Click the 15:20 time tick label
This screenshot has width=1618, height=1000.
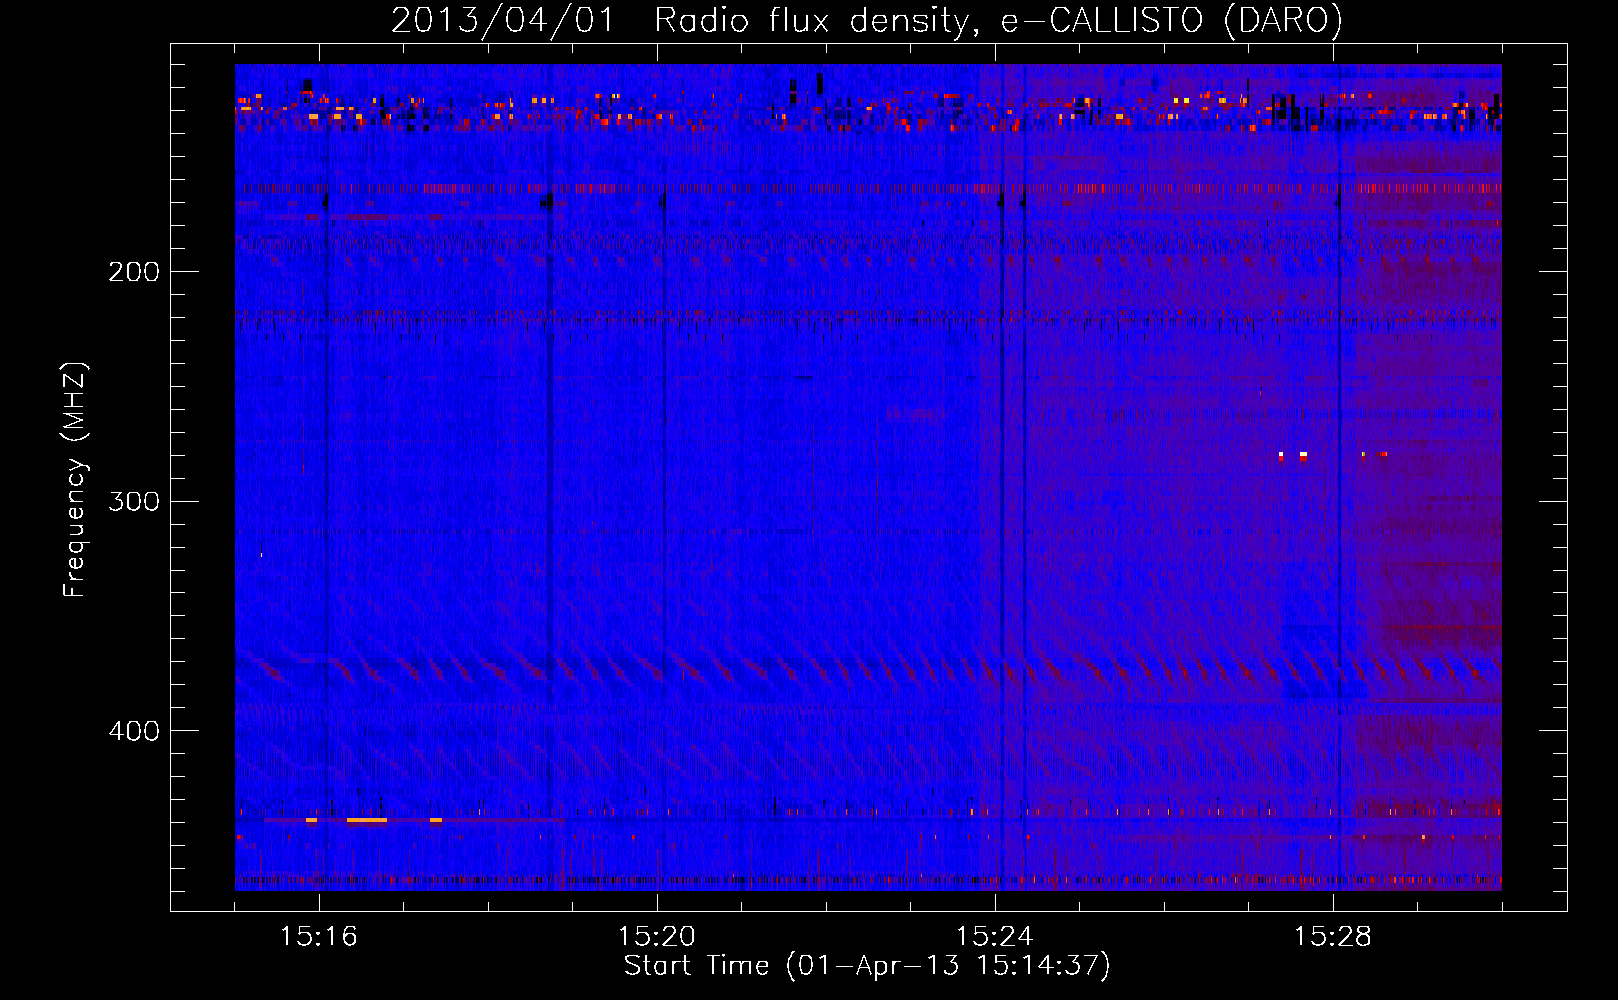pos(657,936)
